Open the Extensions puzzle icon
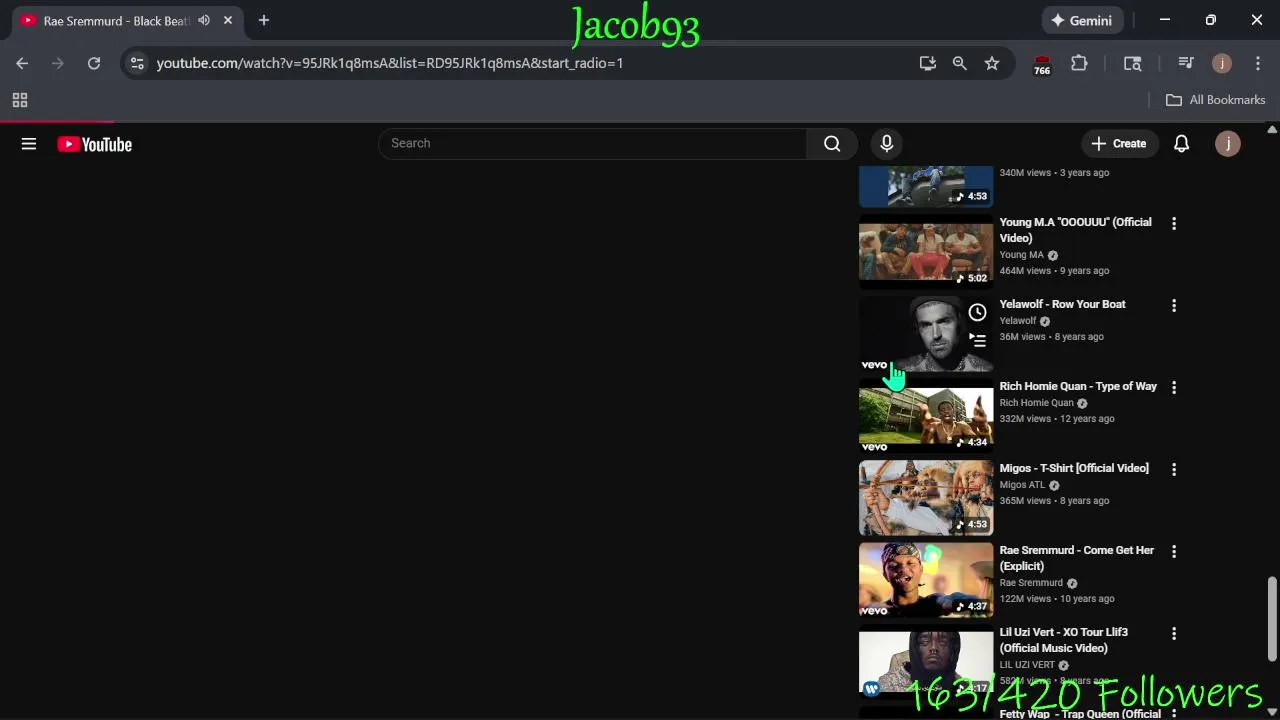Screen dimensions: 1280x720 pyautogui.click(x=1079, y=63)
